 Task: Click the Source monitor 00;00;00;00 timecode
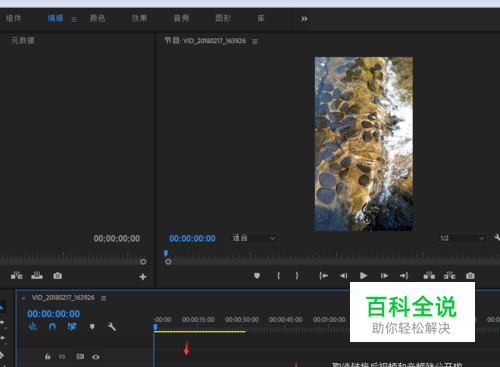coord(117,238)
